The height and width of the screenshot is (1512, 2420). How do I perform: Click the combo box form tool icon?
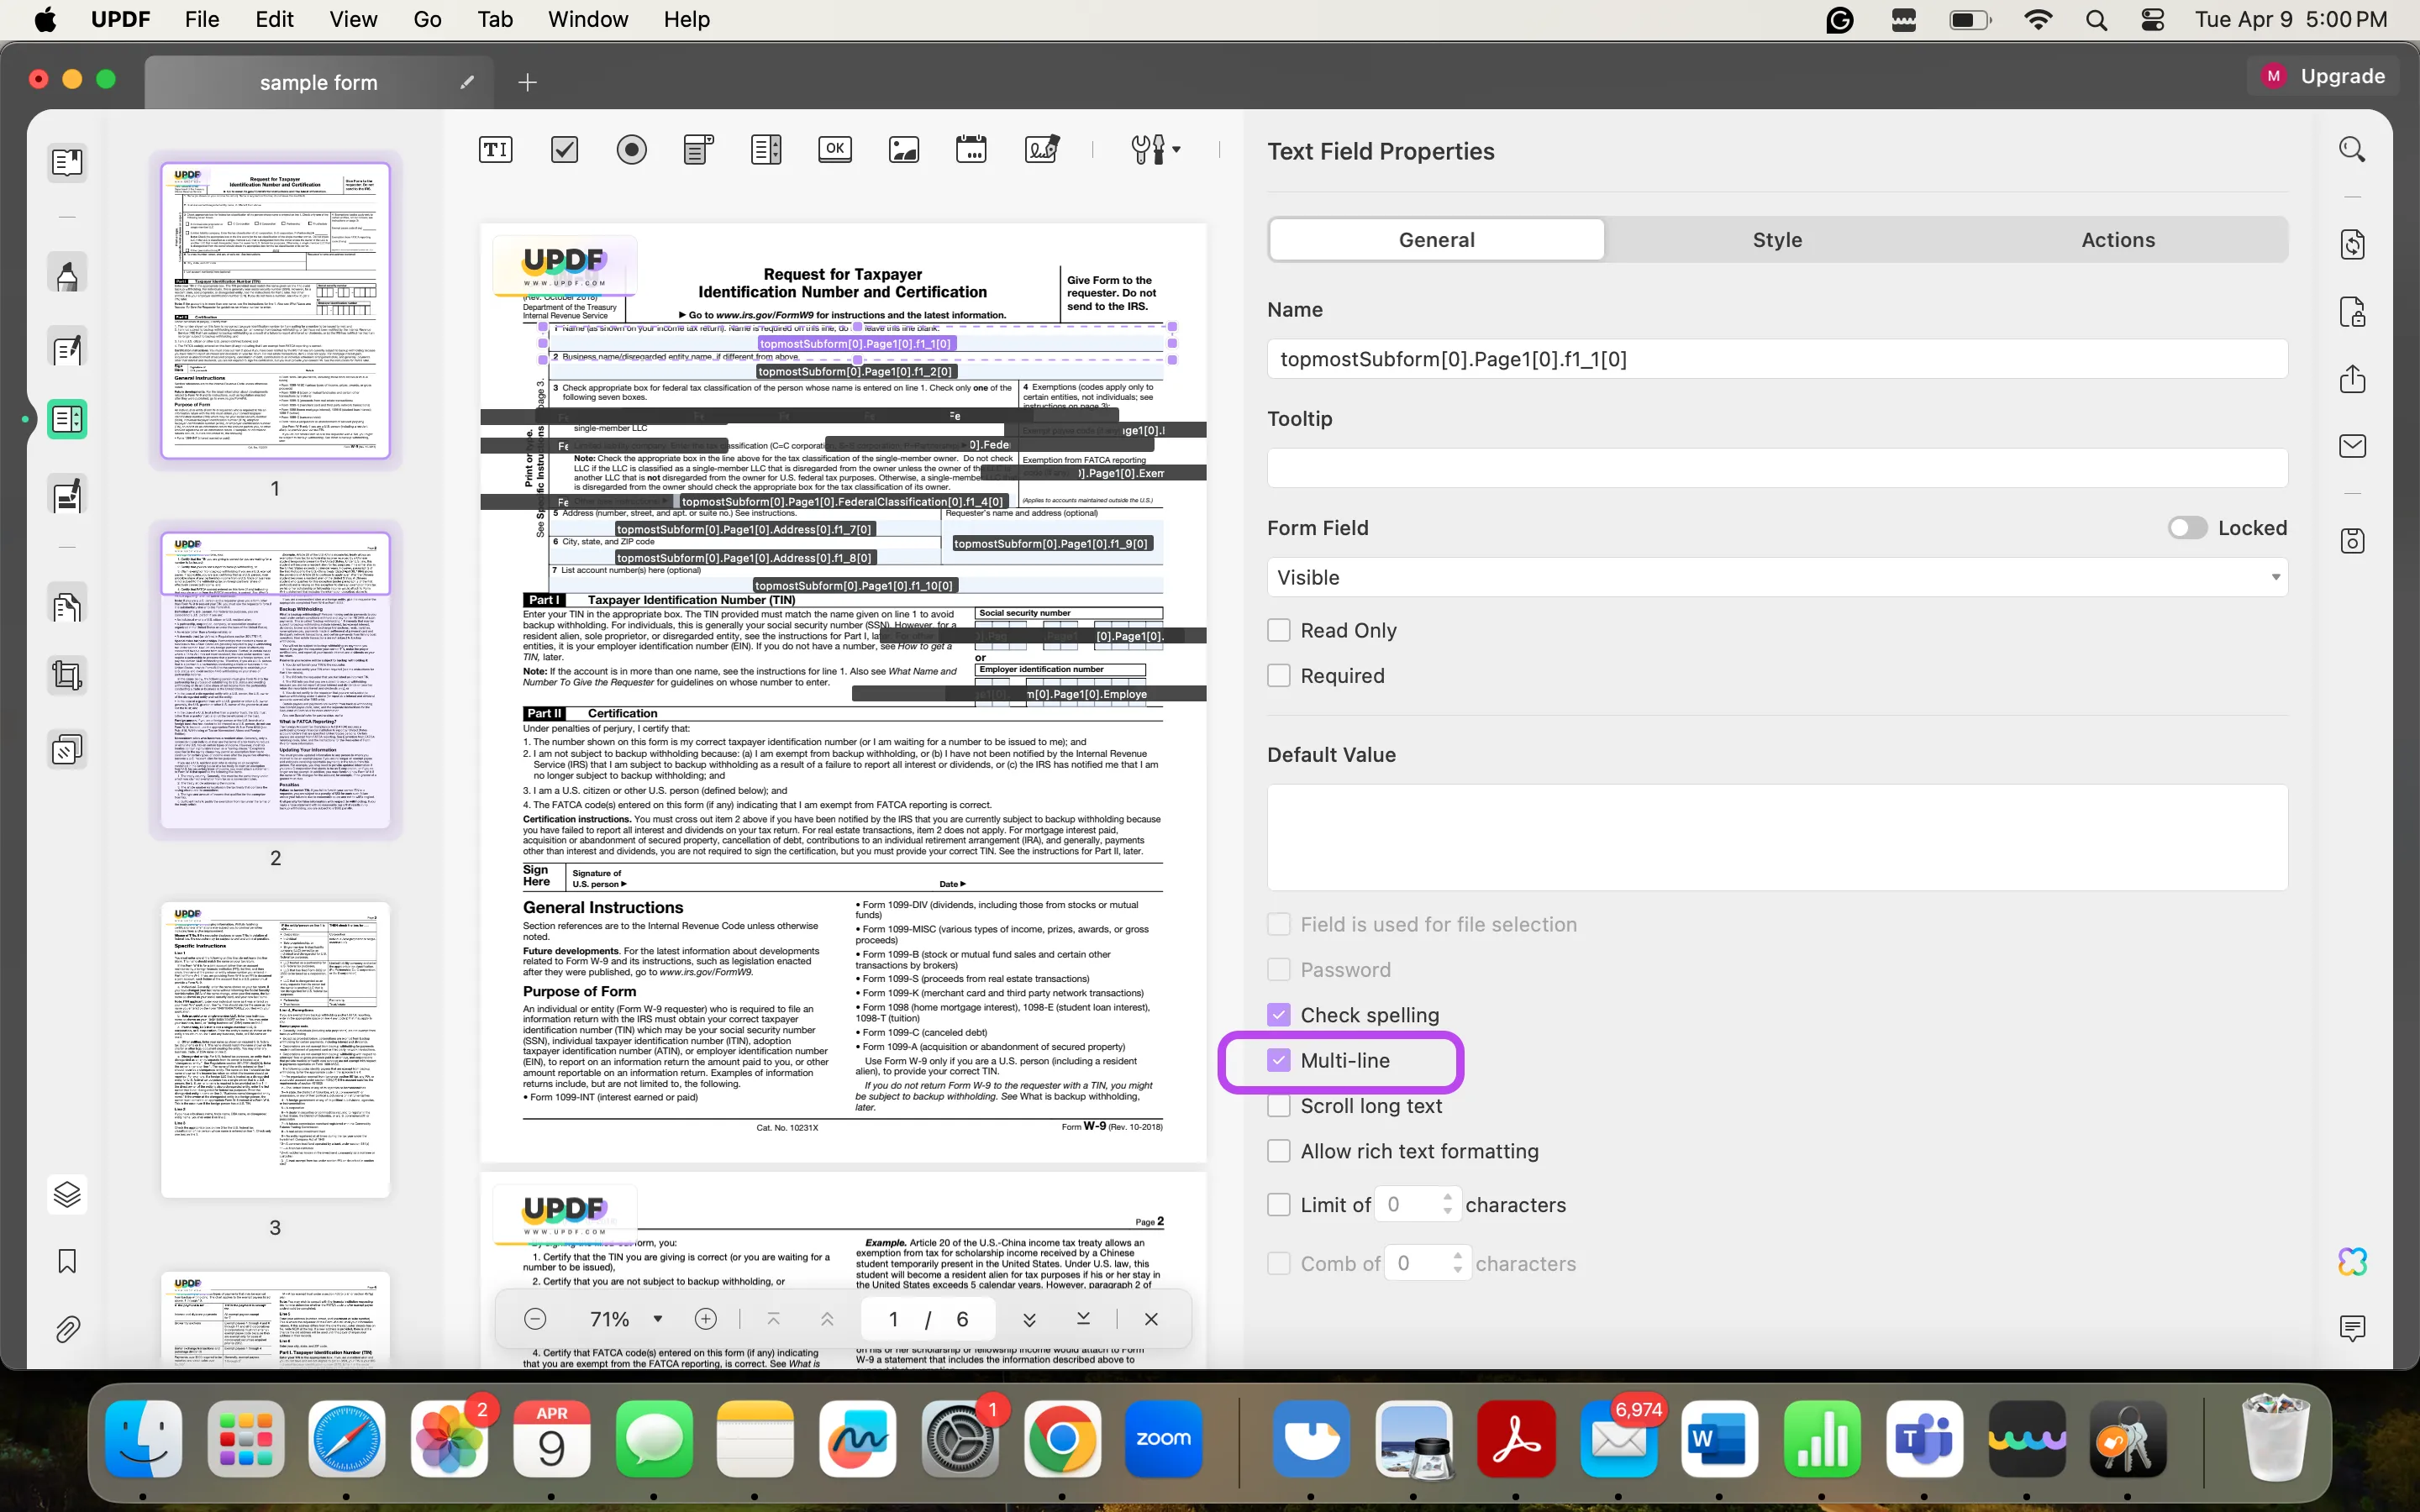[698, 148]
